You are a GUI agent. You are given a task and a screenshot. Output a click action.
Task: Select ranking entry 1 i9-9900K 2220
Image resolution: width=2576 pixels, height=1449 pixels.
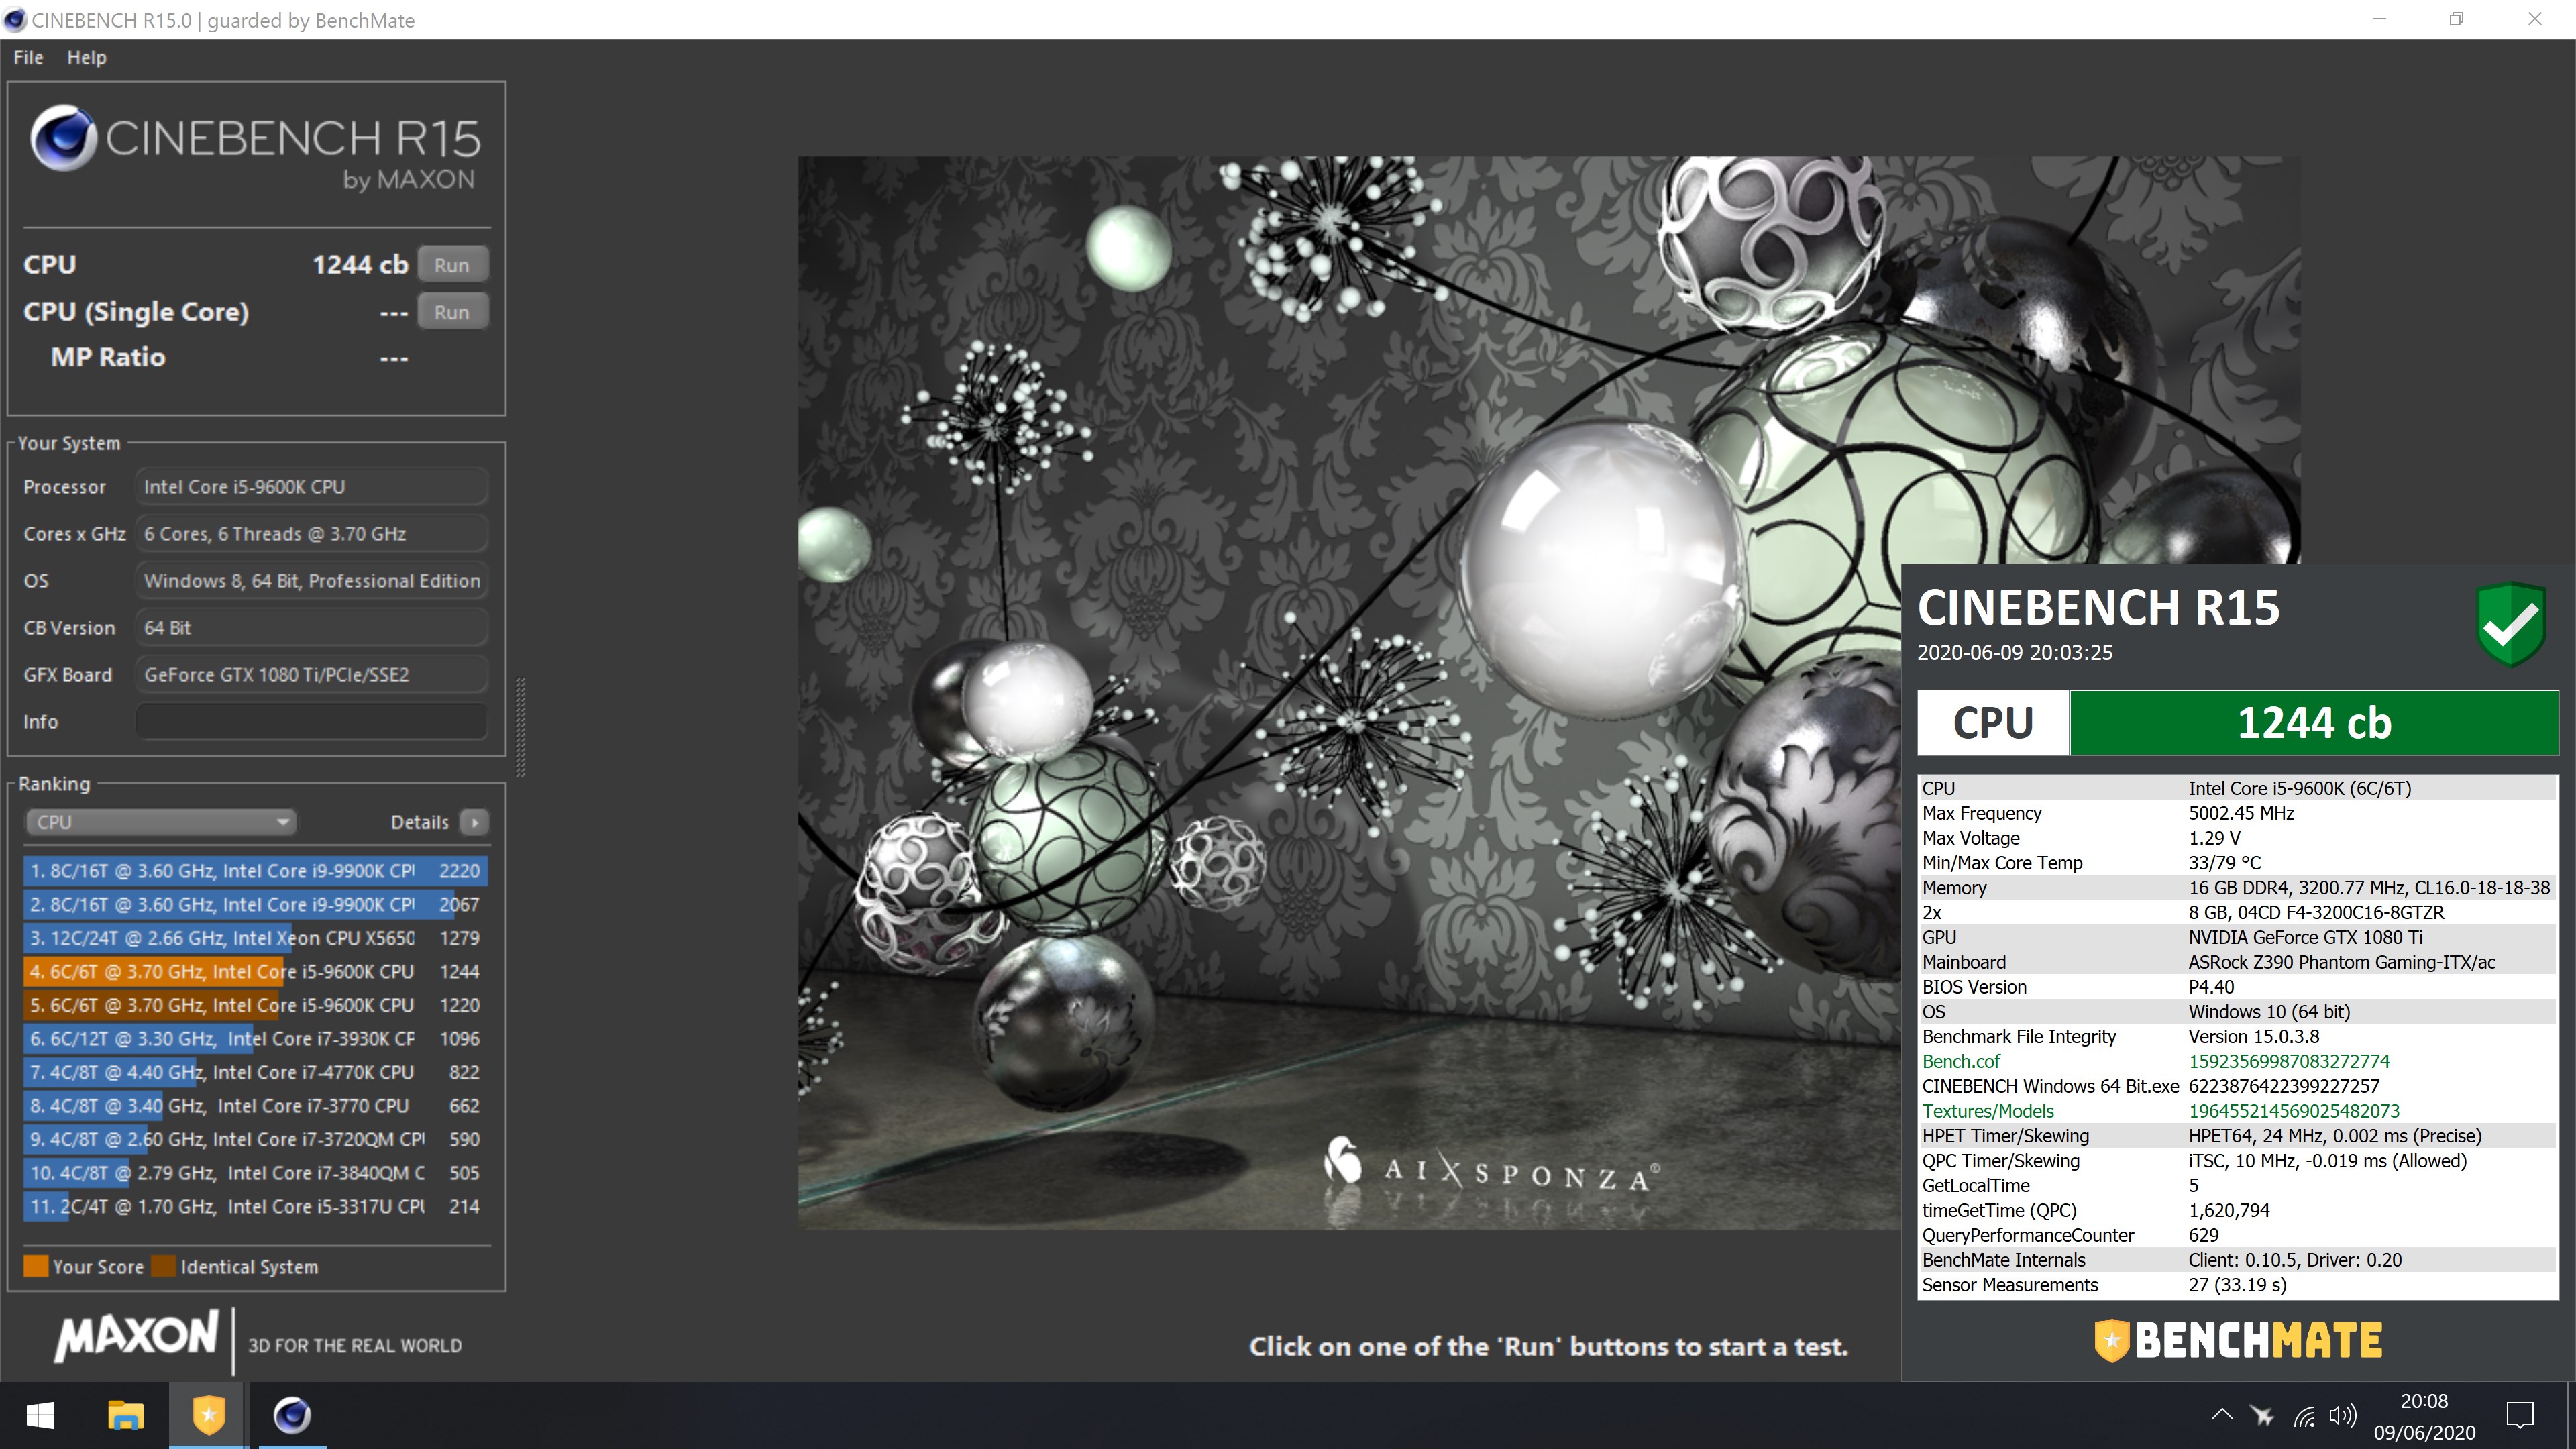[256, 870]
